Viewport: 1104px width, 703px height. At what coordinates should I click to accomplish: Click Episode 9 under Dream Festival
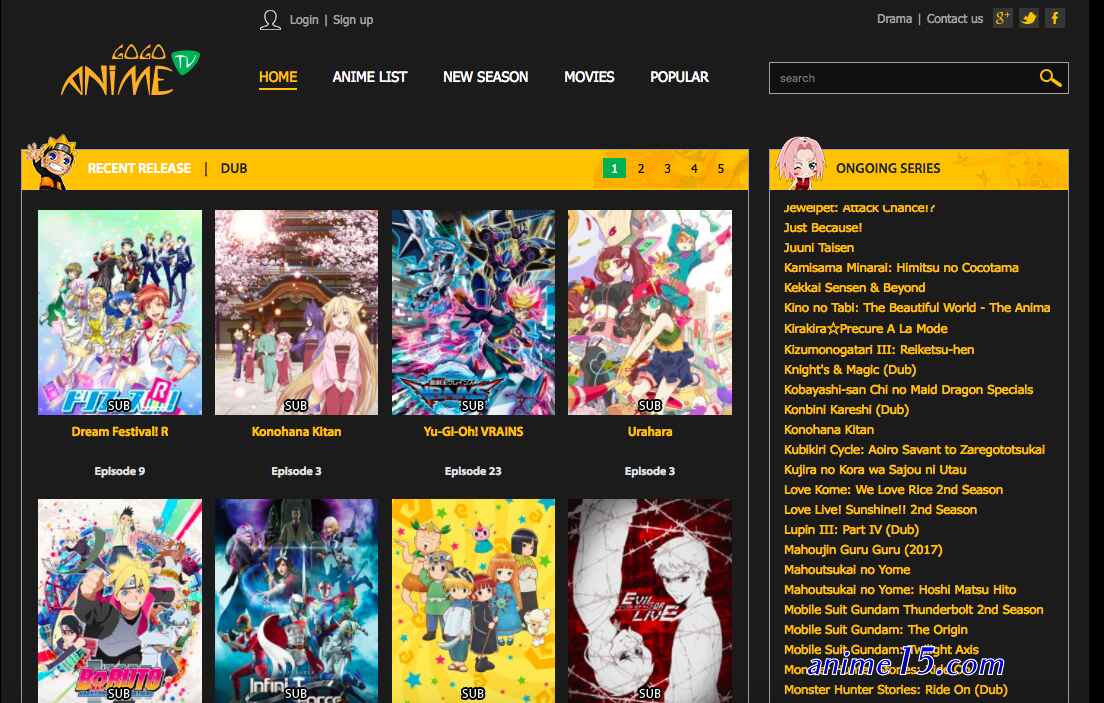pyautogui.click(x=120, y=471)
